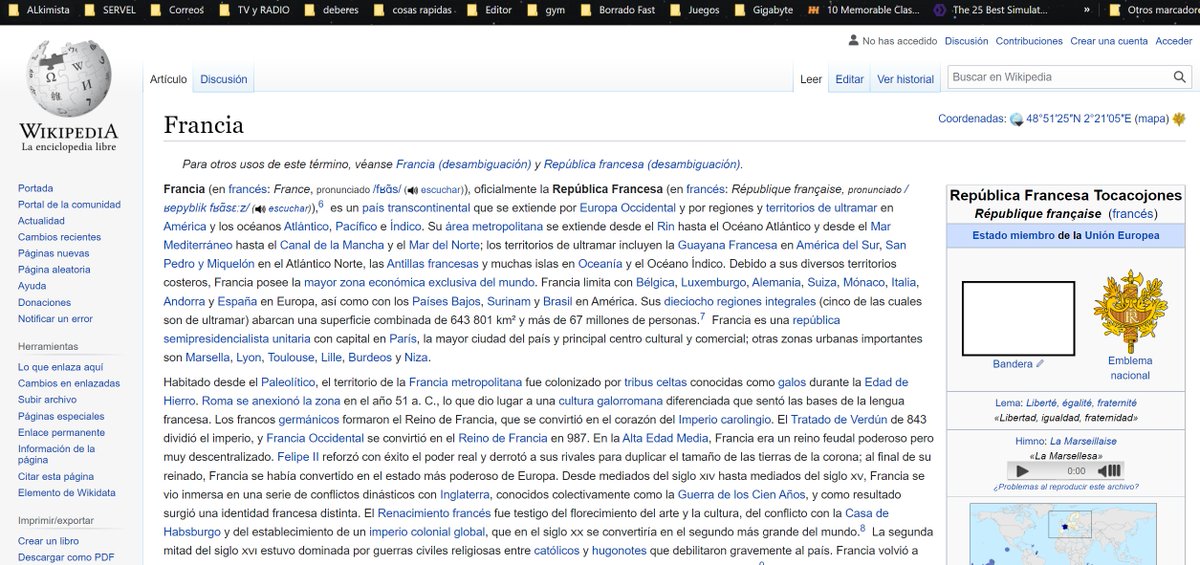Open the Donaciones link
The width and height of the screenshot is (1200, 565).
click(x=44, y=302)
